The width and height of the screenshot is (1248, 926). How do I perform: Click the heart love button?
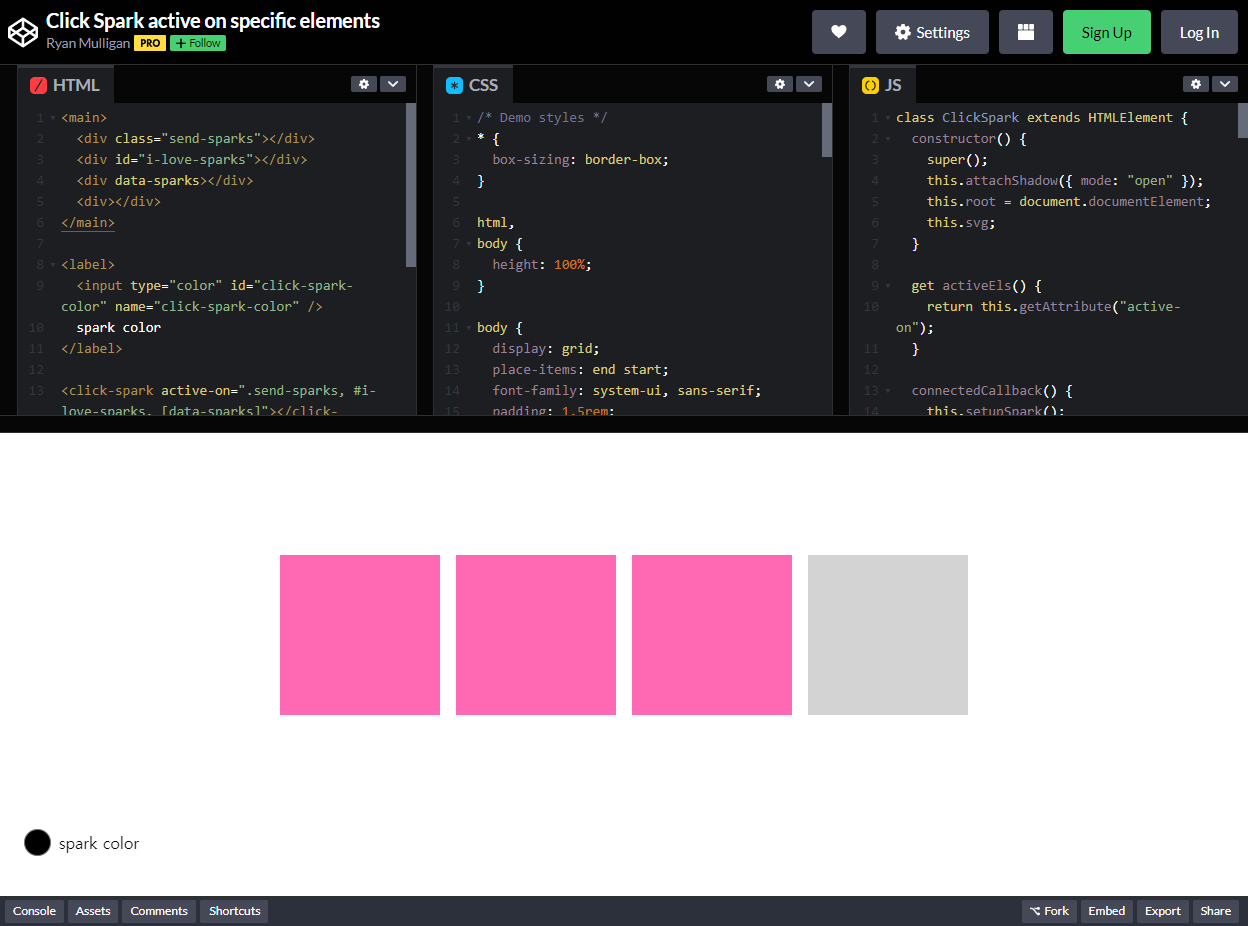tap(838, 32)
